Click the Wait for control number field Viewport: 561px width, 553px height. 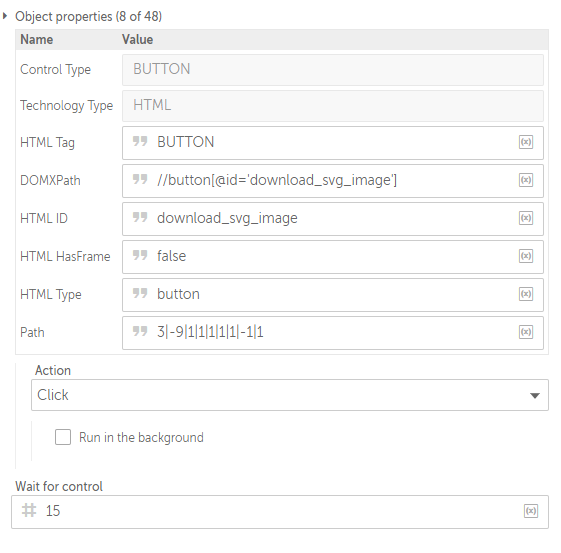(280, 512)
